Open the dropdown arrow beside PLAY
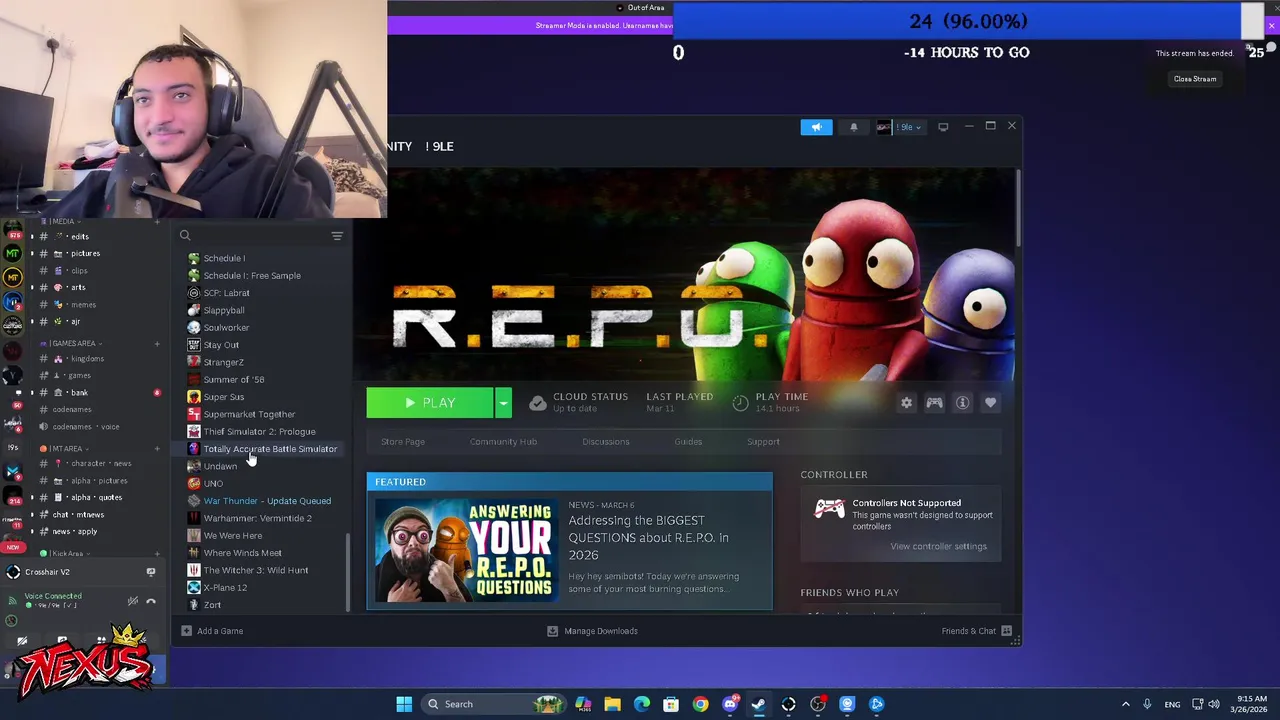 pos(503,403)
